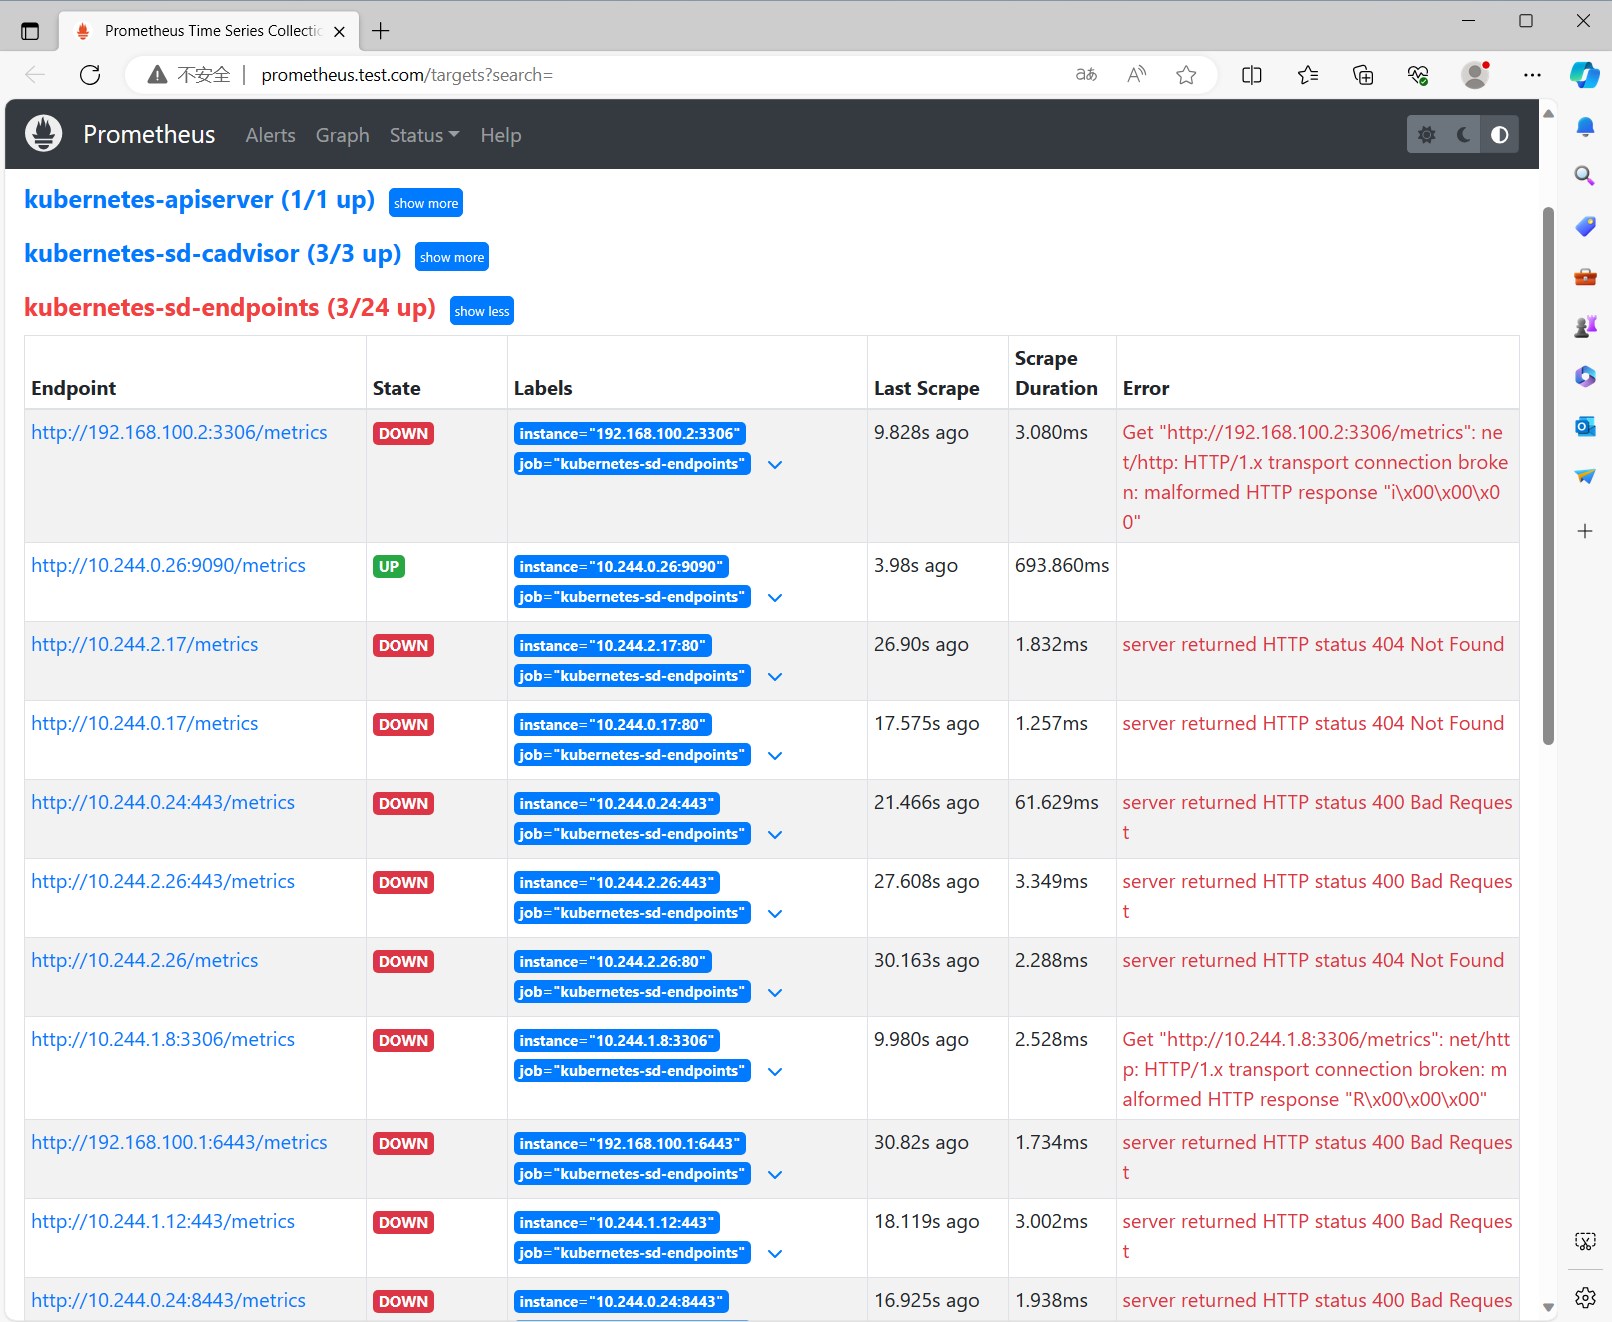Open sidebar notifications bell
1612x1322 pixels.
pyautogui.click(x=1585, y=126)
